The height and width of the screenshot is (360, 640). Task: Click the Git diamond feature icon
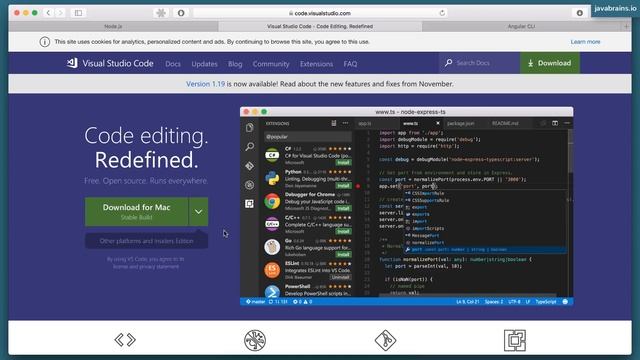pyautogui.click(x=385, y=340)
